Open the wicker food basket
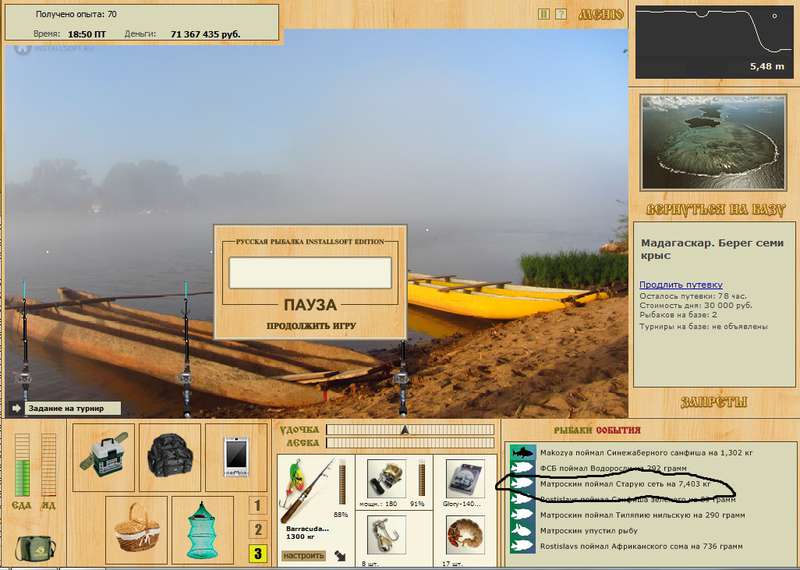This screenshot has width=800, height=570. (136, 530)
